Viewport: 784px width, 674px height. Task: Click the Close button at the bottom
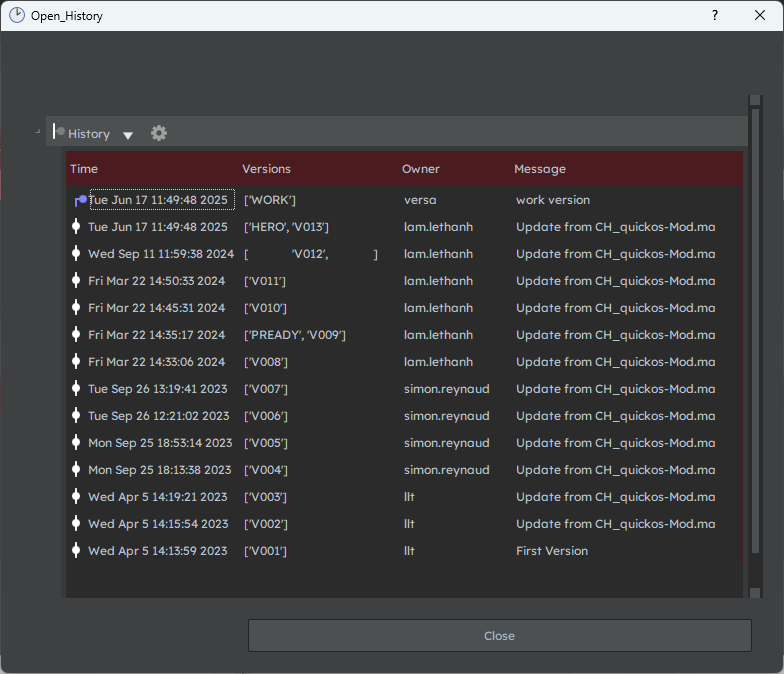[x=500, y=636]
